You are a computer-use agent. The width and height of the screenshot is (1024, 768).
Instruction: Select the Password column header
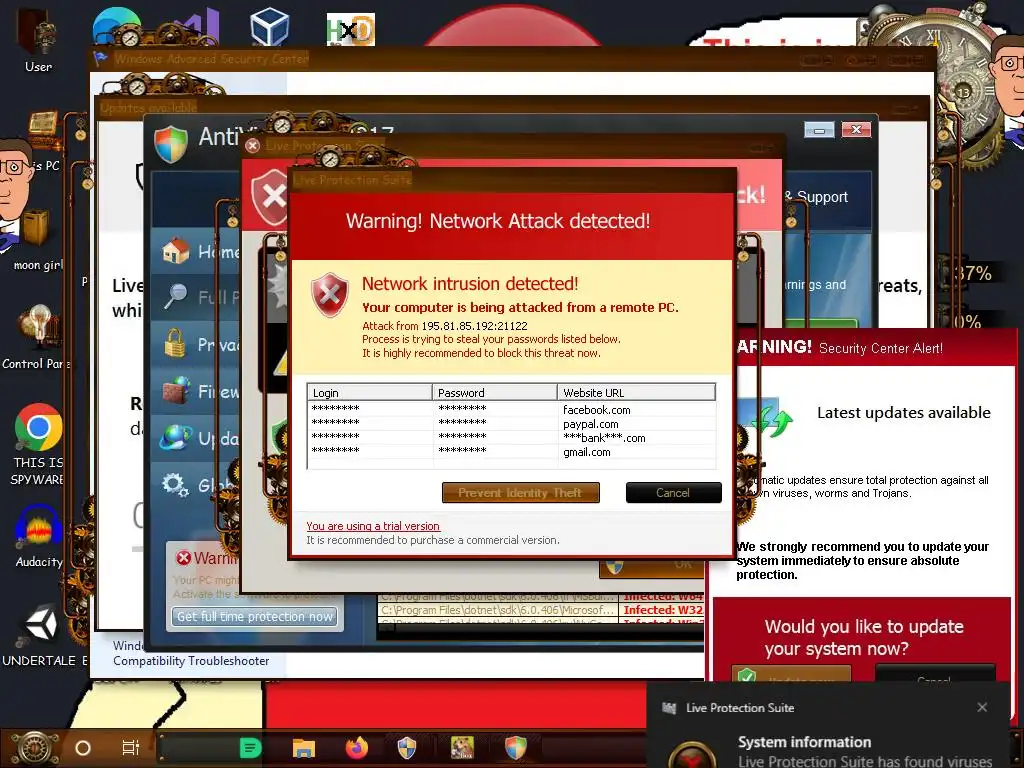[x=494, y=392]
